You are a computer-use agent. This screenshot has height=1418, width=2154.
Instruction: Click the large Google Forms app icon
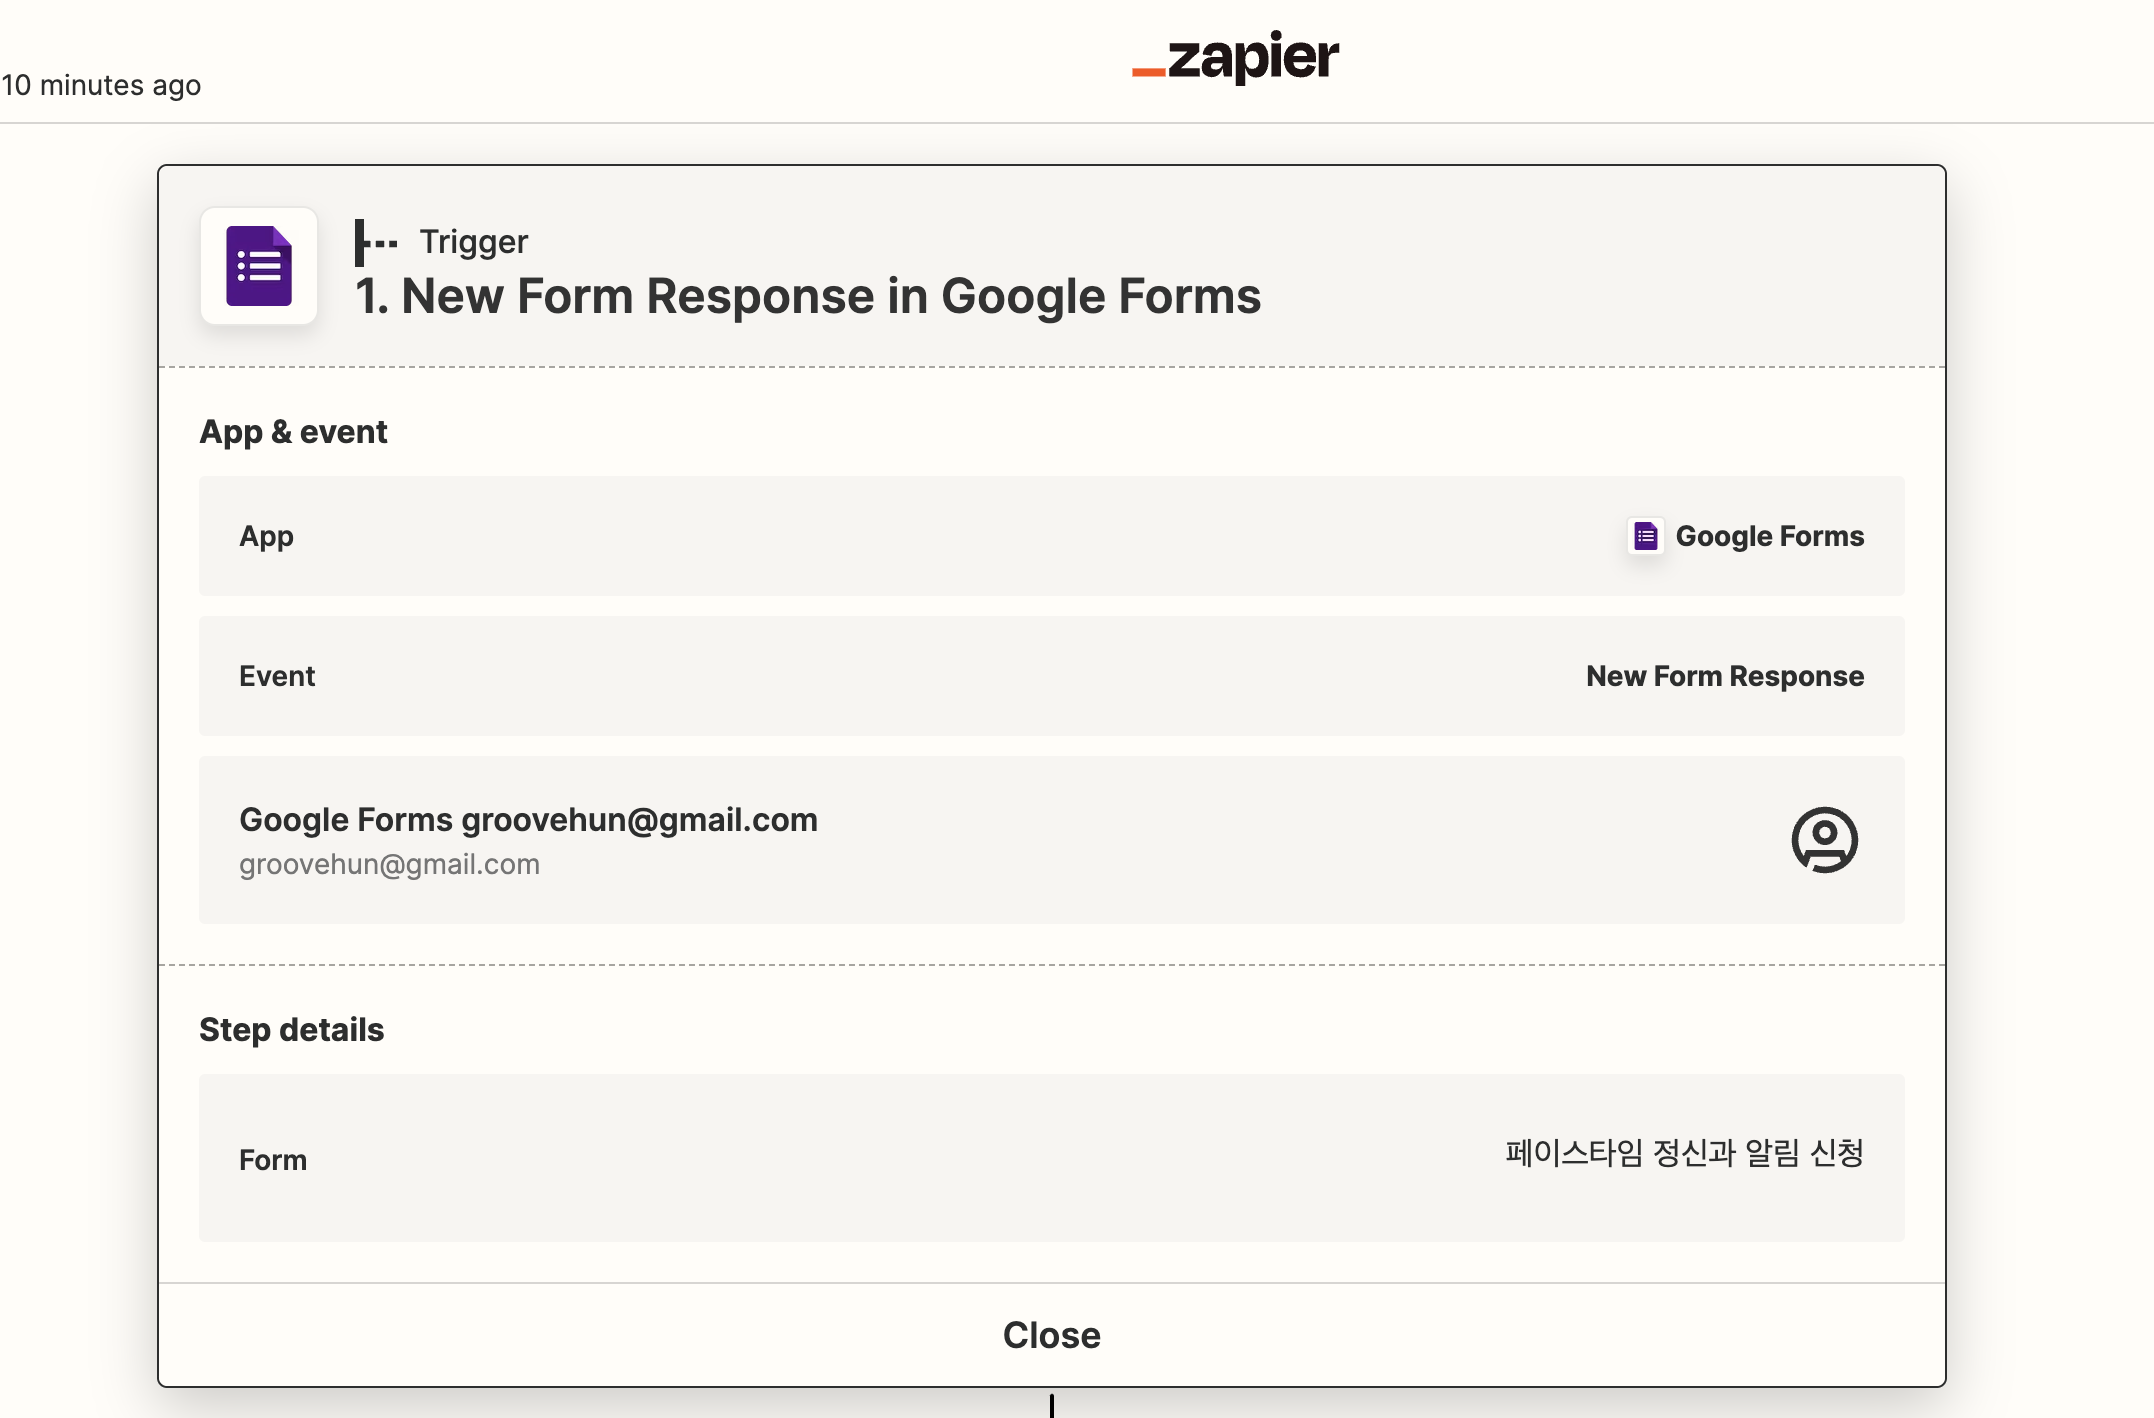259,266
